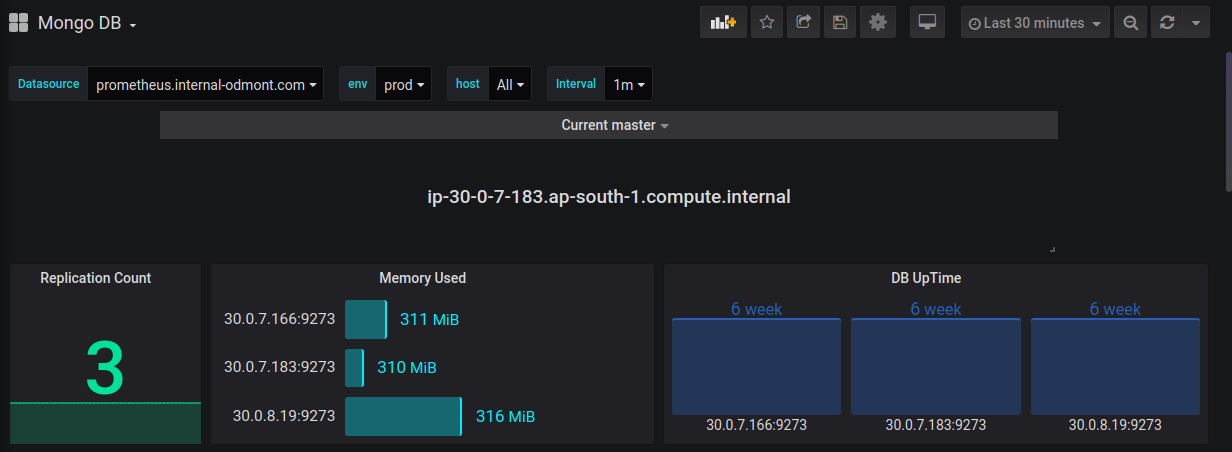Click the Add panel icon
This screenshot has height=452, width=1232.
click(723, 22)
